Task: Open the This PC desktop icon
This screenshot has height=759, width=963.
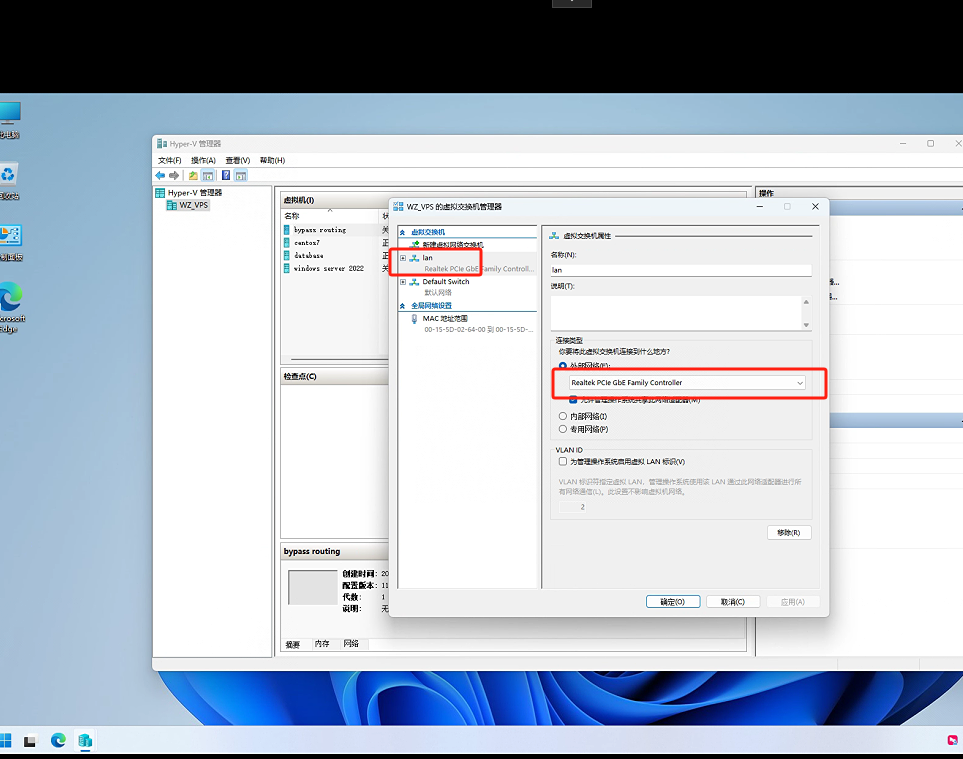Action: 10,120
